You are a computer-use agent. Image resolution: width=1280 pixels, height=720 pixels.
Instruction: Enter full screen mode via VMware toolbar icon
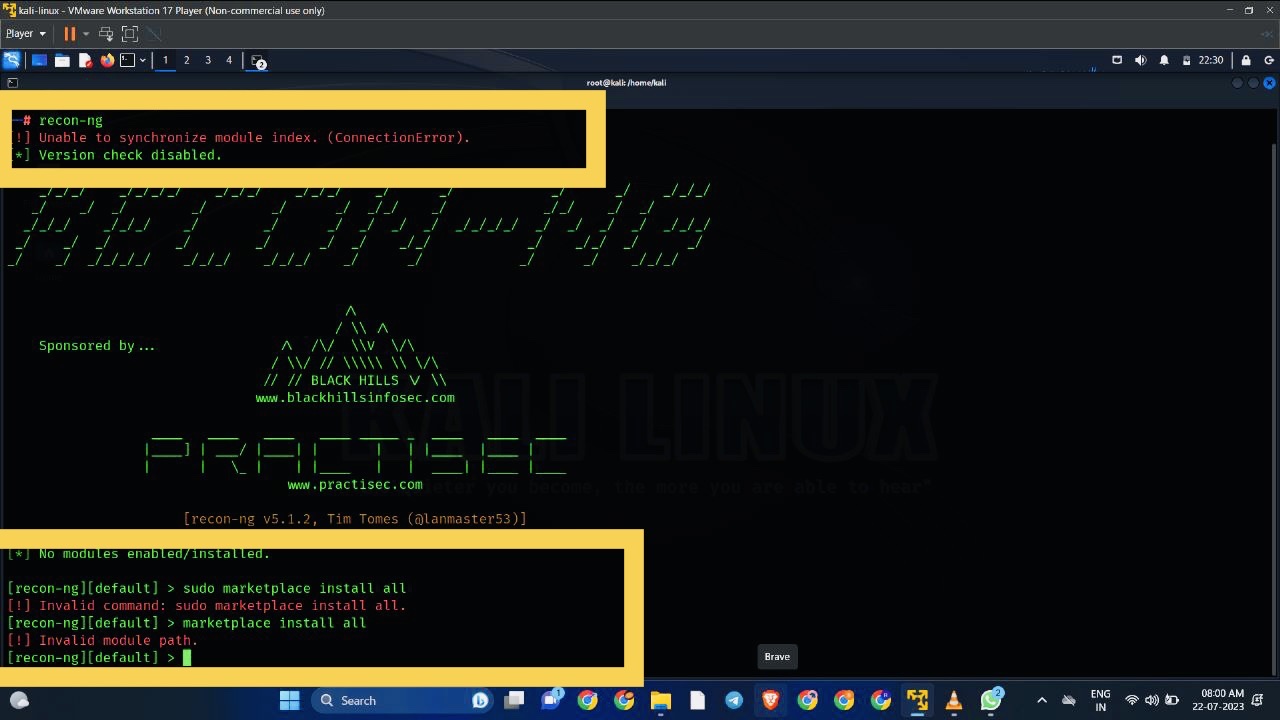click(129, 34)
